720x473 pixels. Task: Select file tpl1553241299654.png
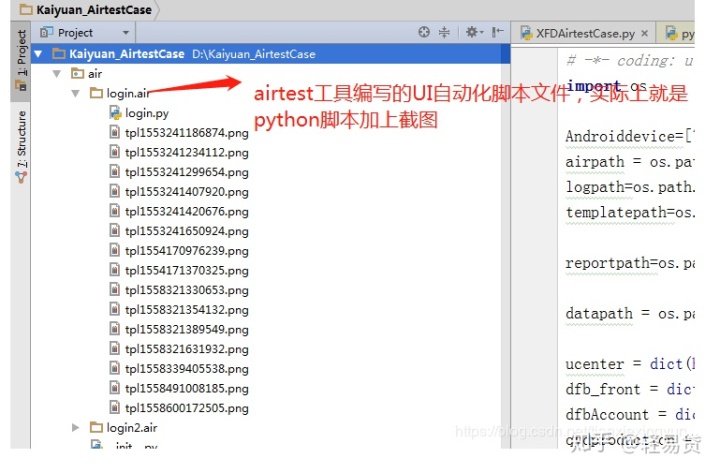[x=187, y=172]
